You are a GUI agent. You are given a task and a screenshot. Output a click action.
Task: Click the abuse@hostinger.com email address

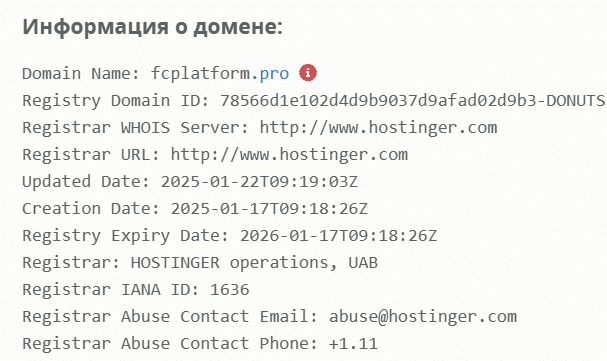point(423,317)
